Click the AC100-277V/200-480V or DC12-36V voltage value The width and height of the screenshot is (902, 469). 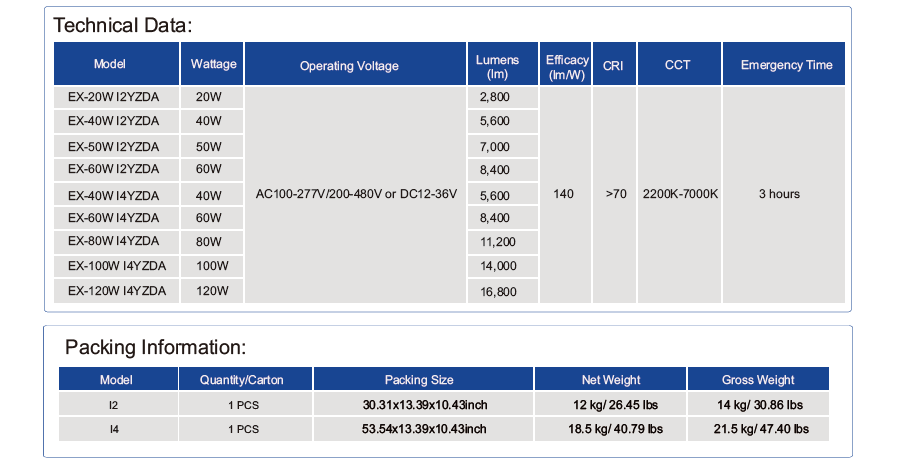pyautogui.click(x=356, y=194)
